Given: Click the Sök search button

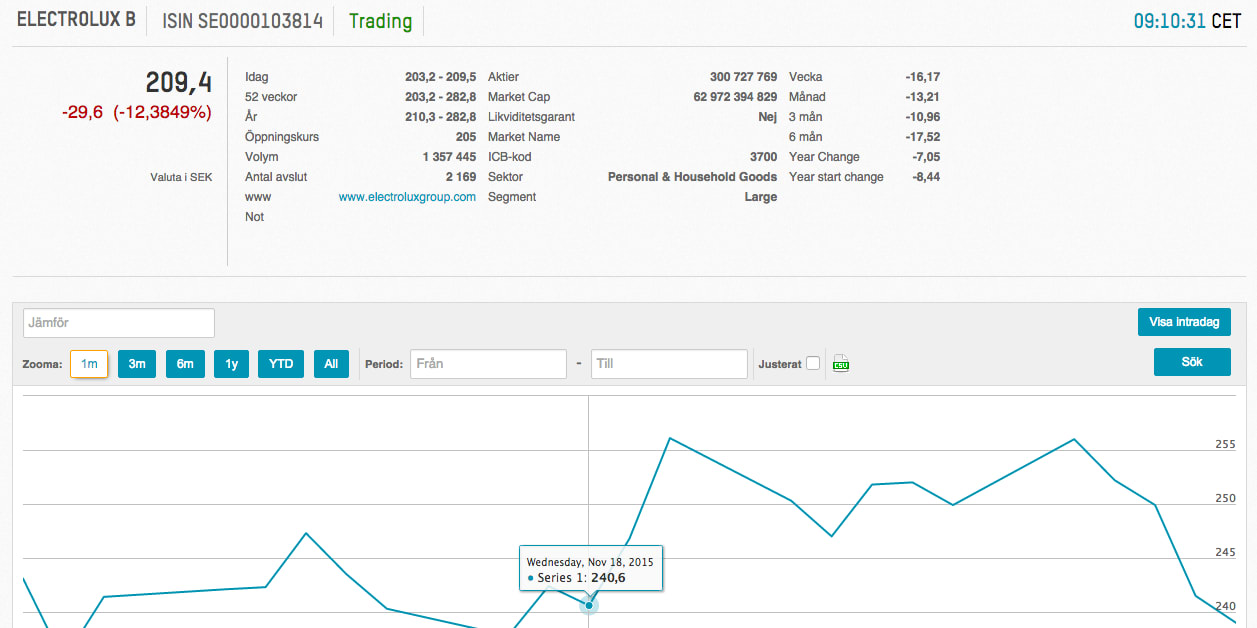Looking at the screenshot, I should pyautogui.click(x=1191, y=362).
